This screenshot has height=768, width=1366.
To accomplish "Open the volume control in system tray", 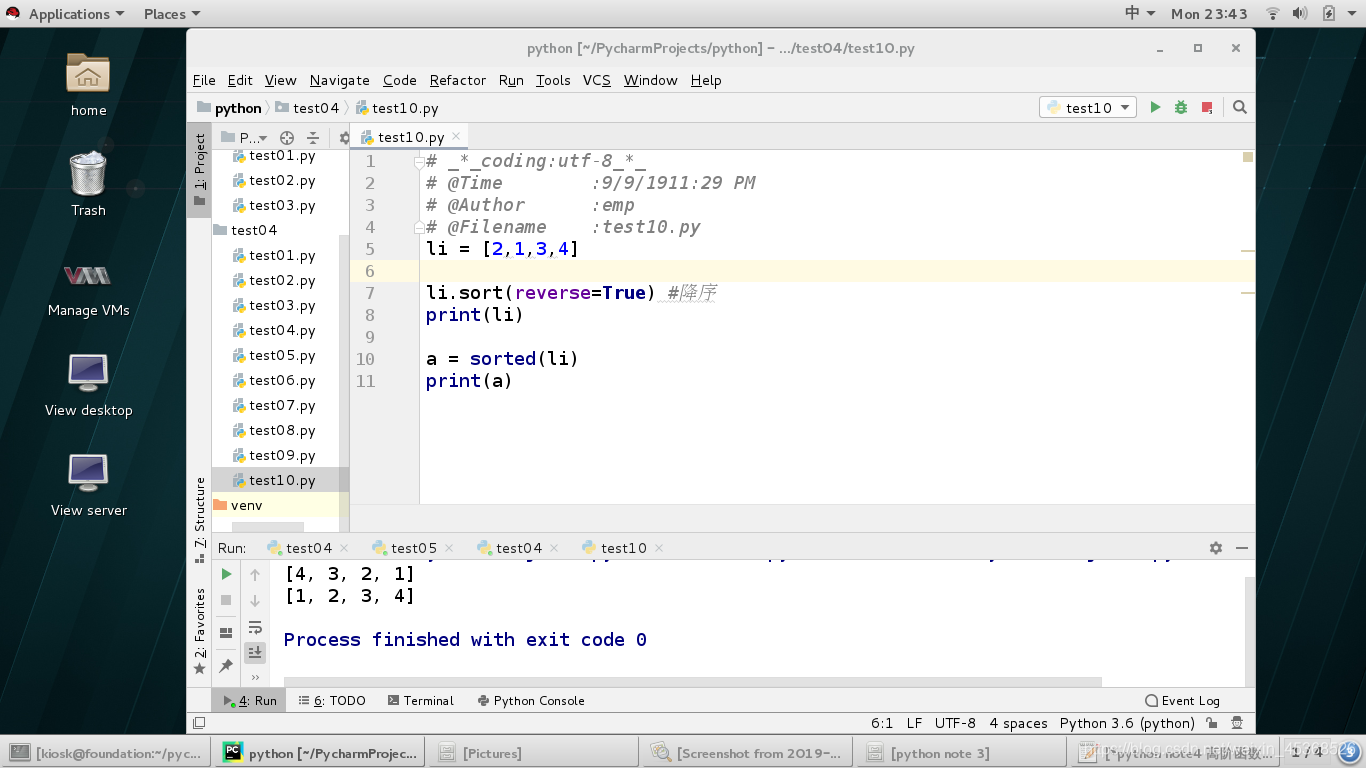I will point(1300,13).
